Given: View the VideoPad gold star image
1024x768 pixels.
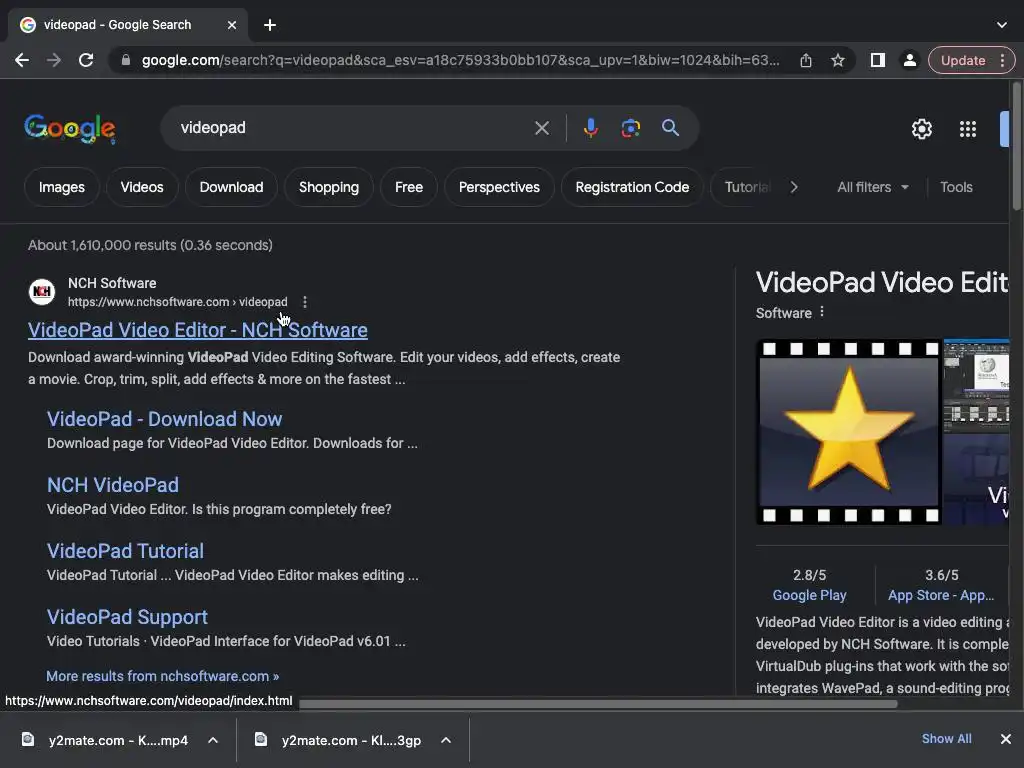Looking at the screenshot, I should [848, 432].
